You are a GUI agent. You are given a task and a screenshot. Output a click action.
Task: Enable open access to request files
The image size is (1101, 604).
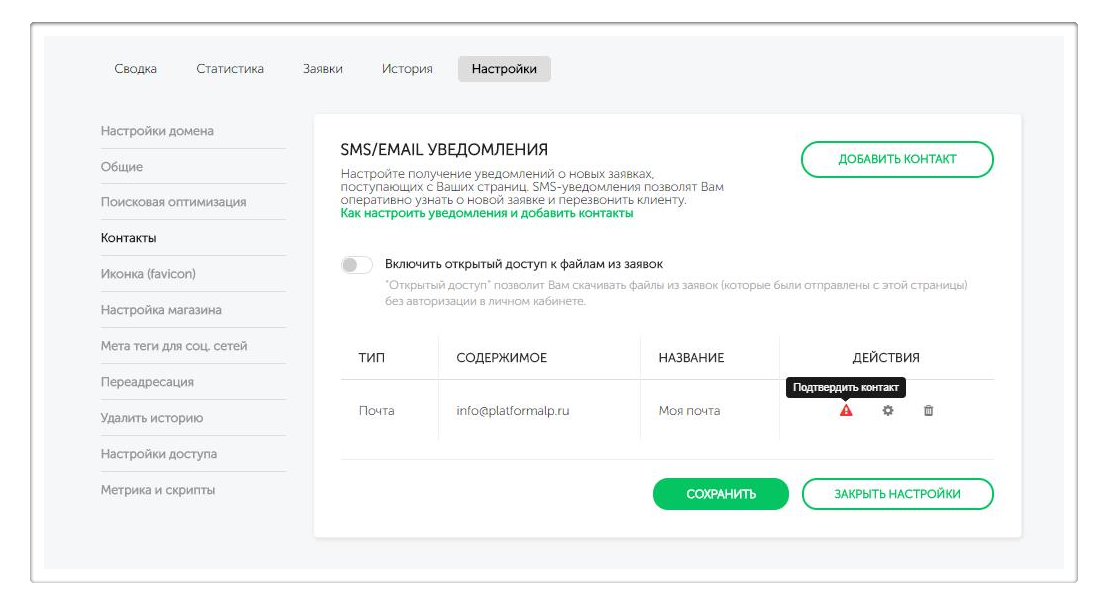coord(357,265)
